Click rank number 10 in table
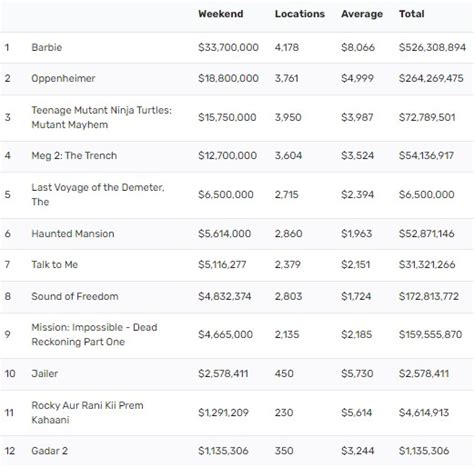The image size is (474, 467). 10,374
